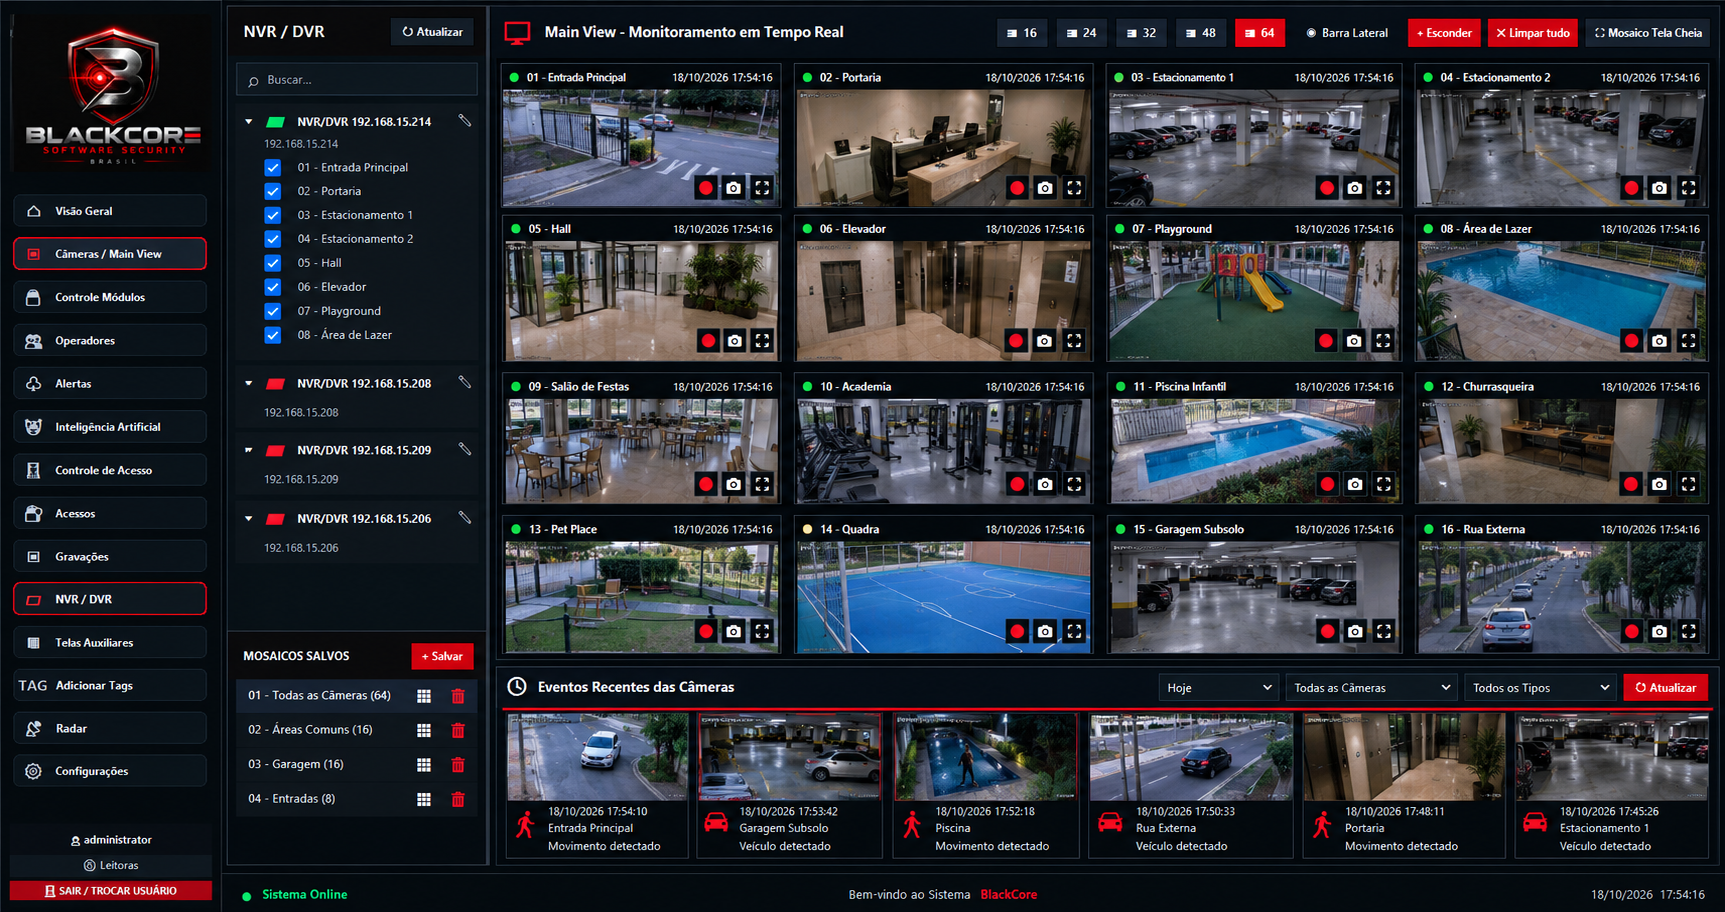The image size is (1725, 912).
Task: Toggle the Barra Lateral radio option
Action: (1311, 33)
